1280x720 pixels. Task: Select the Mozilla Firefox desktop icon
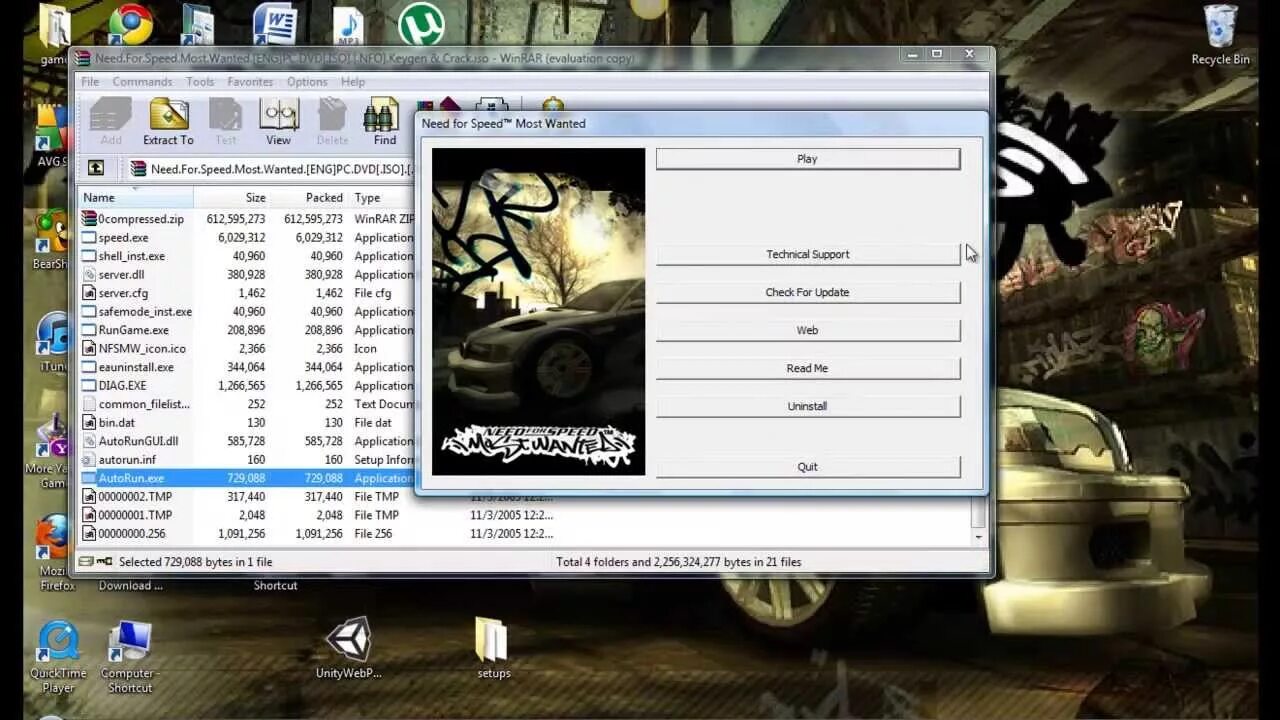(56, 554)
